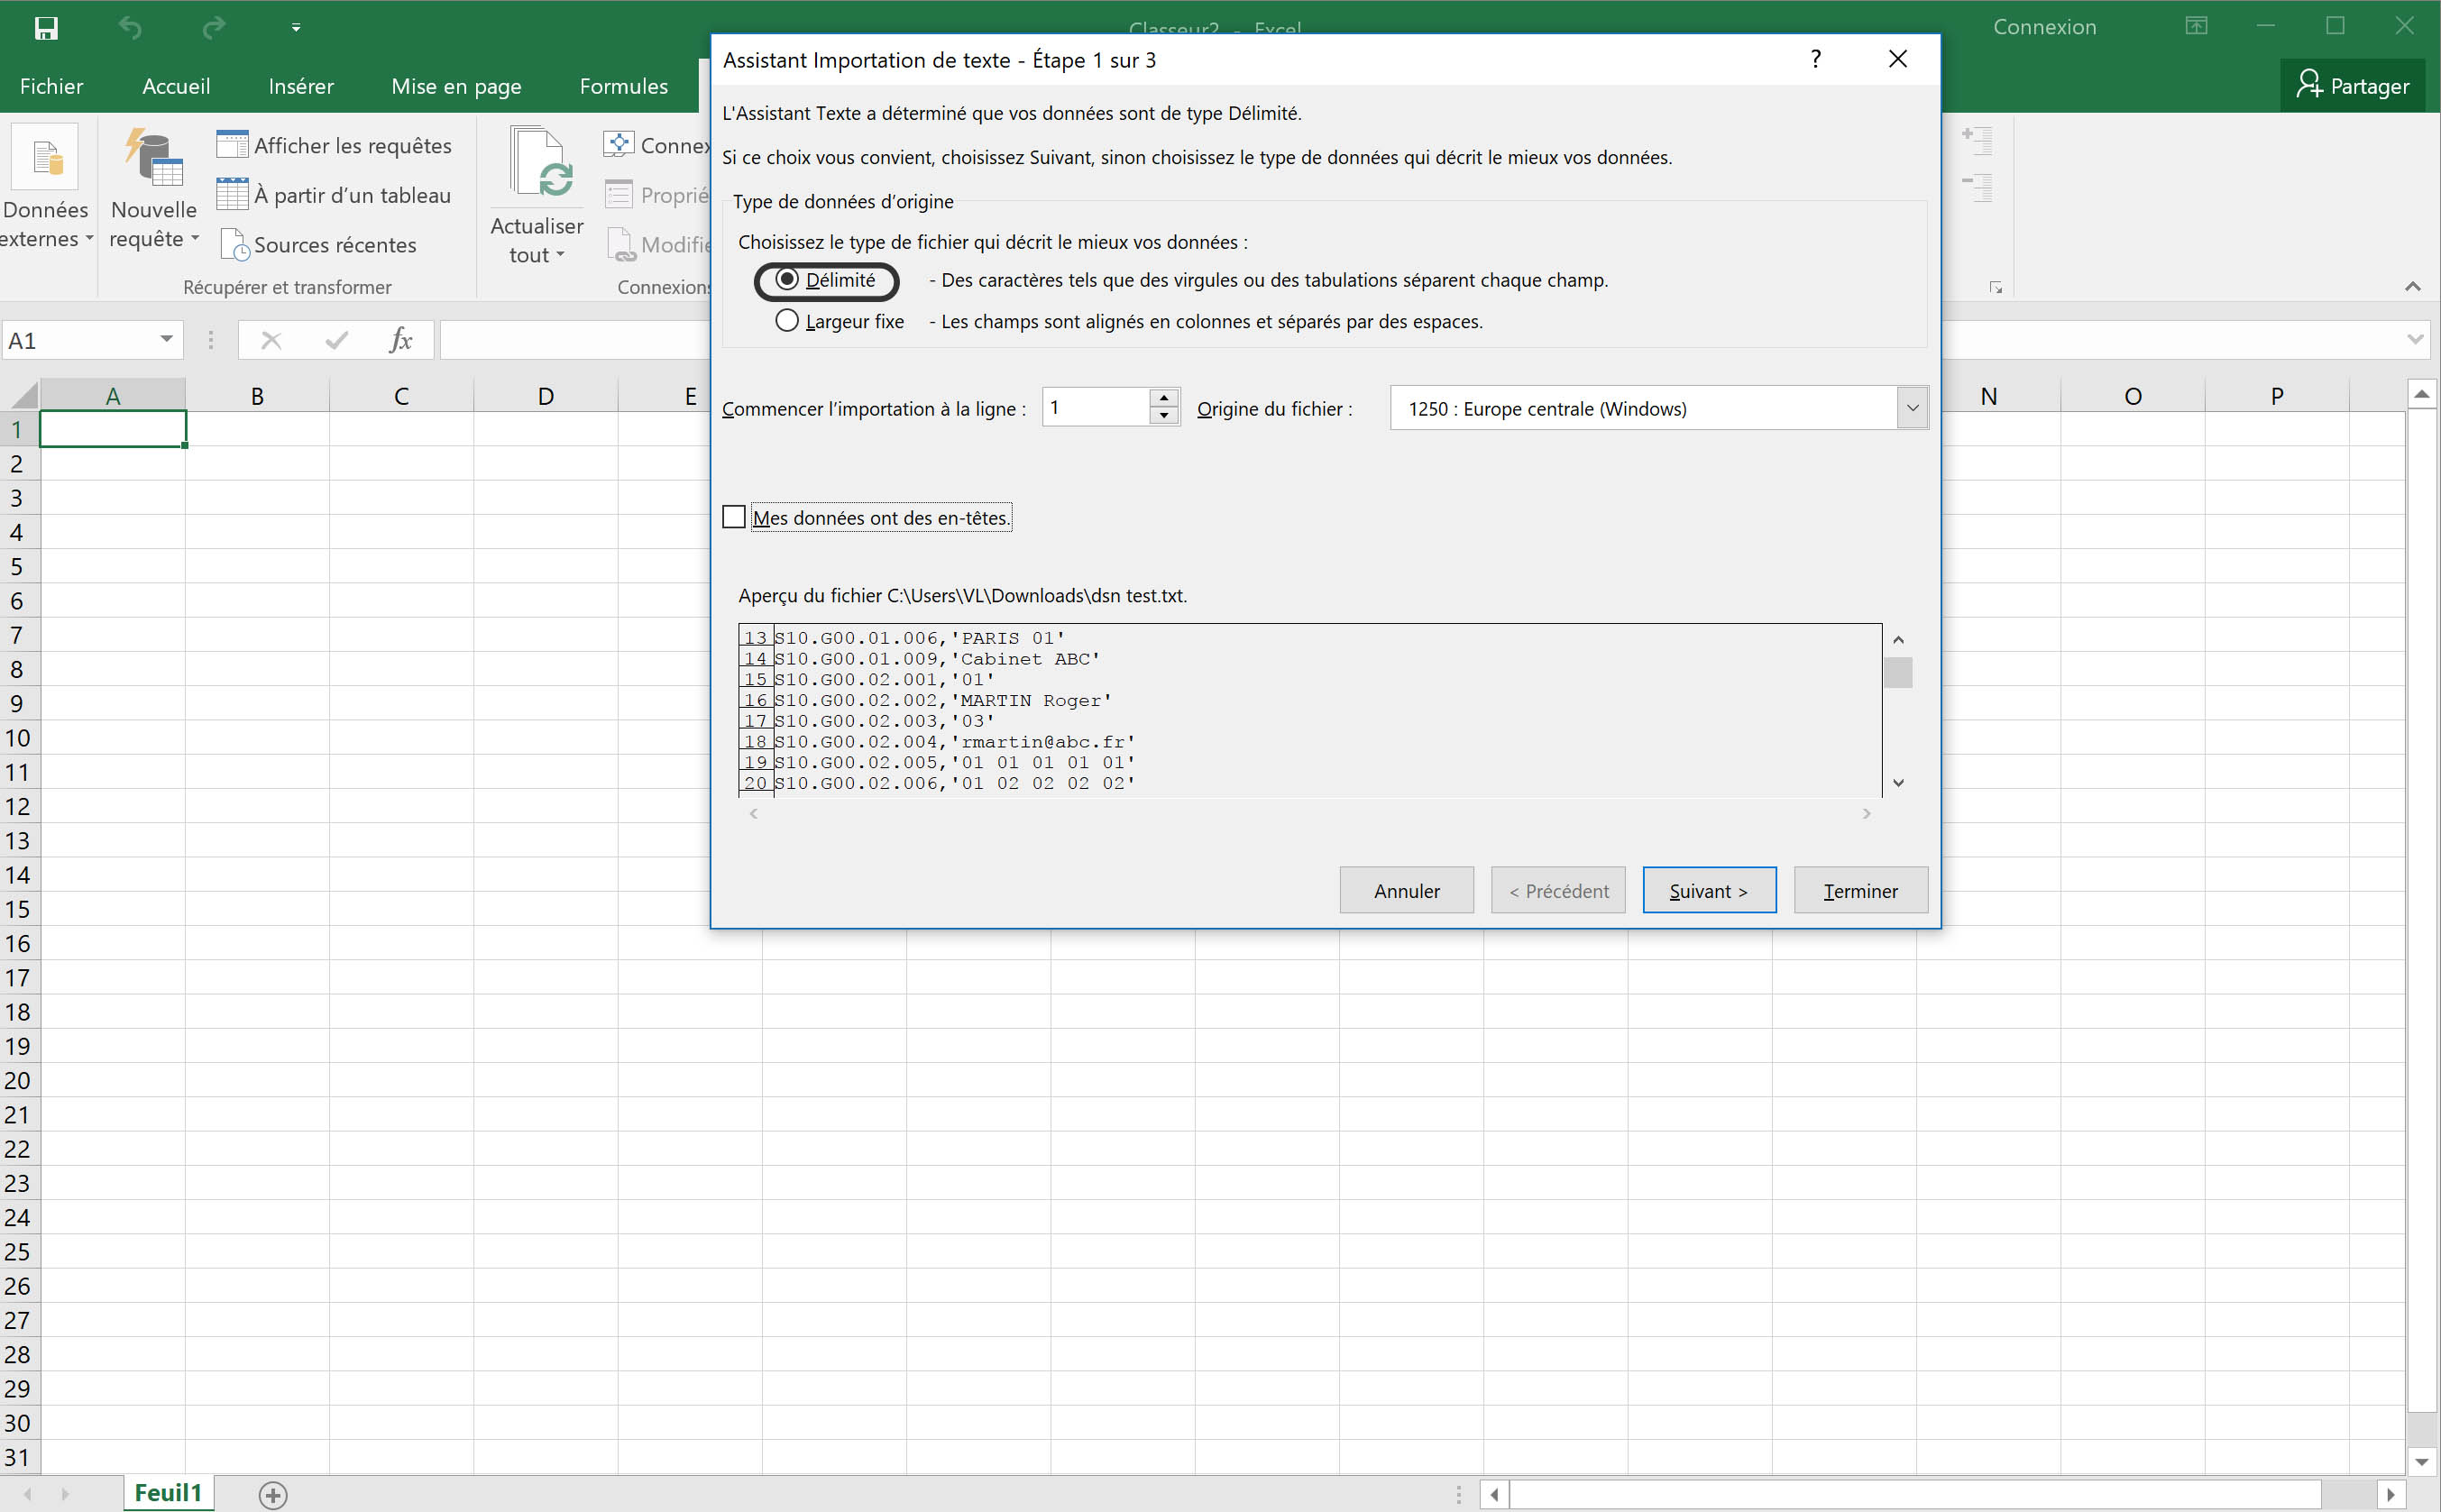Click the Undo arrow icon
This screenshot has width=2441, height=1512.
131,28
